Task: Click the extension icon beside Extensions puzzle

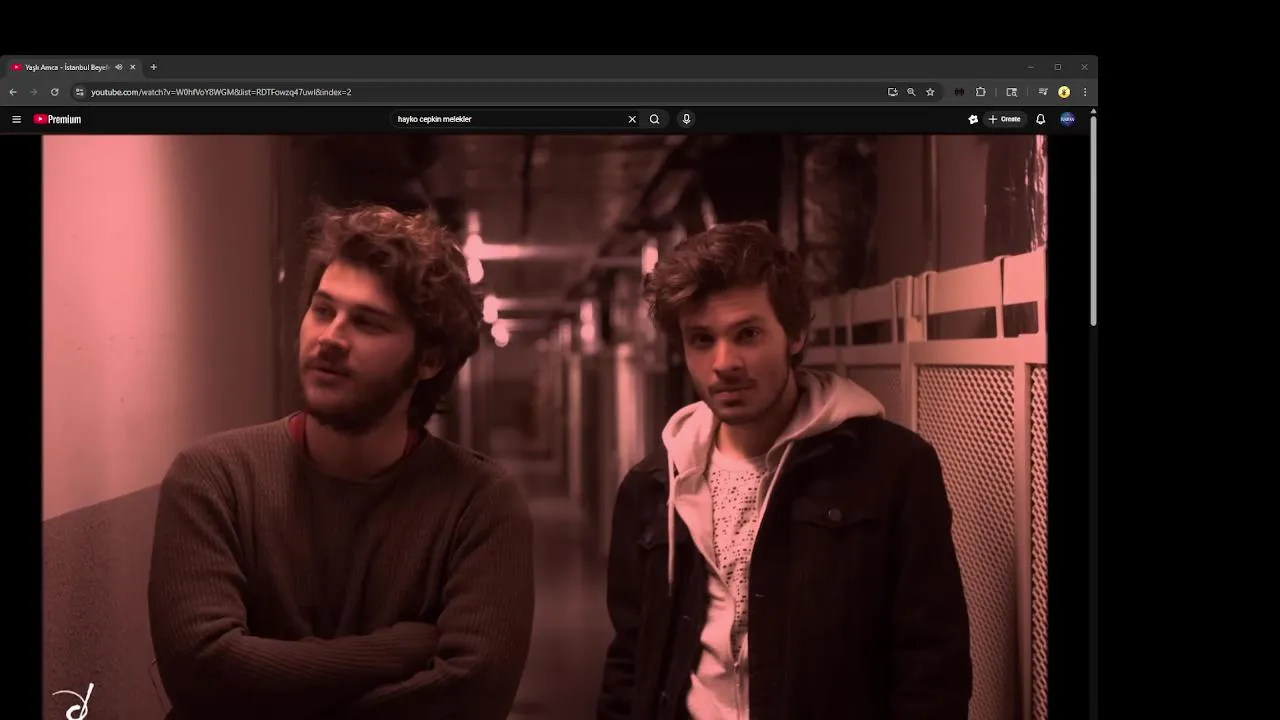Action: coord(959,92)
